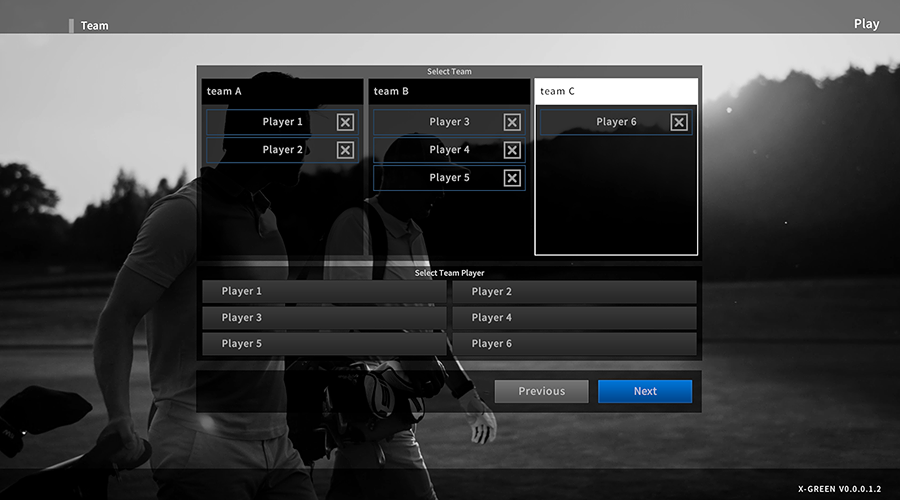Pick Player 5 from bottom list
900x500 pixels.
click(324, 343)
